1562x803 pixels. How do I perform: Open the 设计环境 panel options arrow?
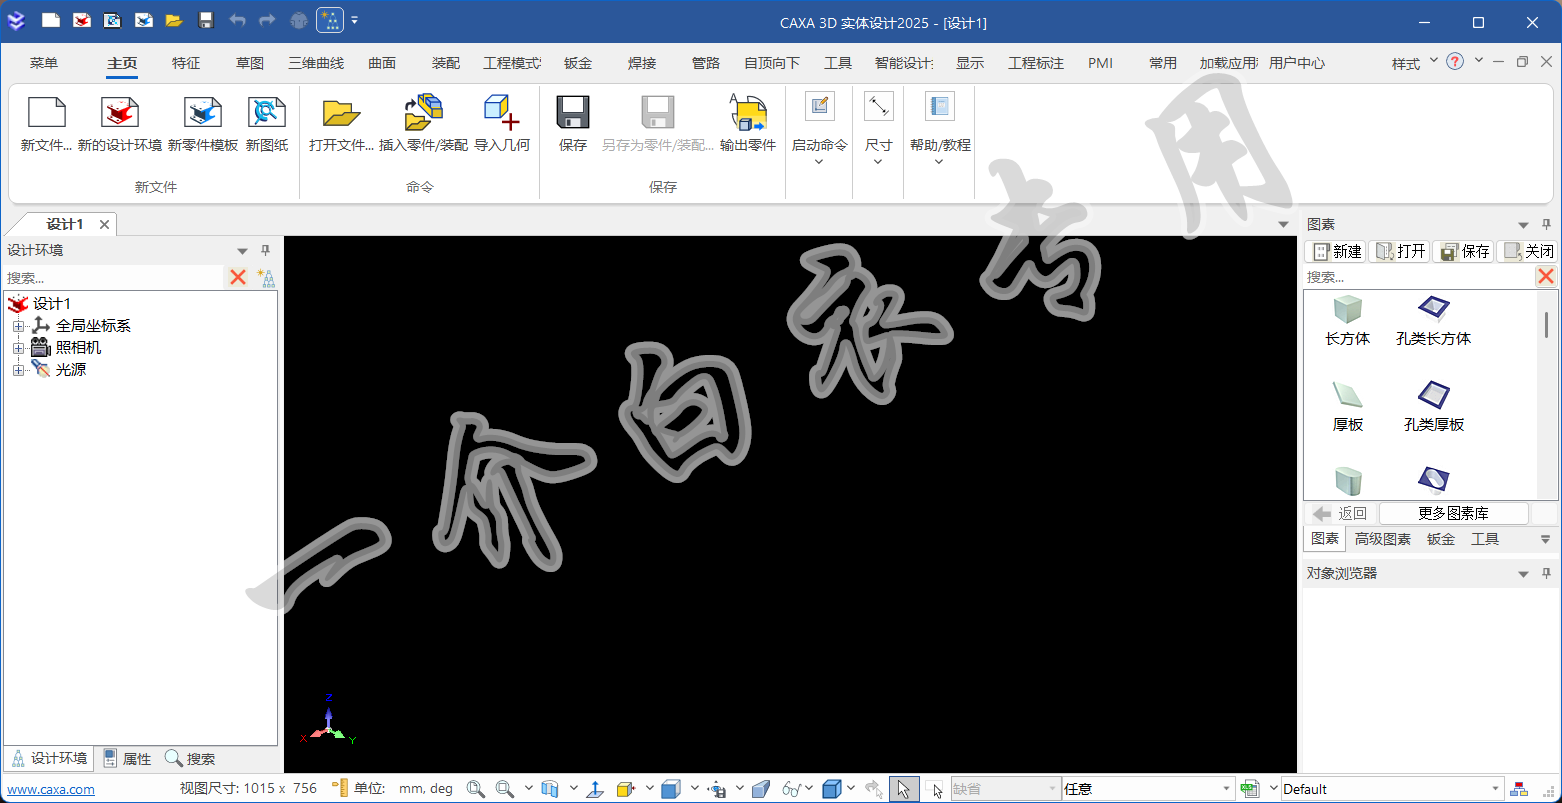point(242,251)
